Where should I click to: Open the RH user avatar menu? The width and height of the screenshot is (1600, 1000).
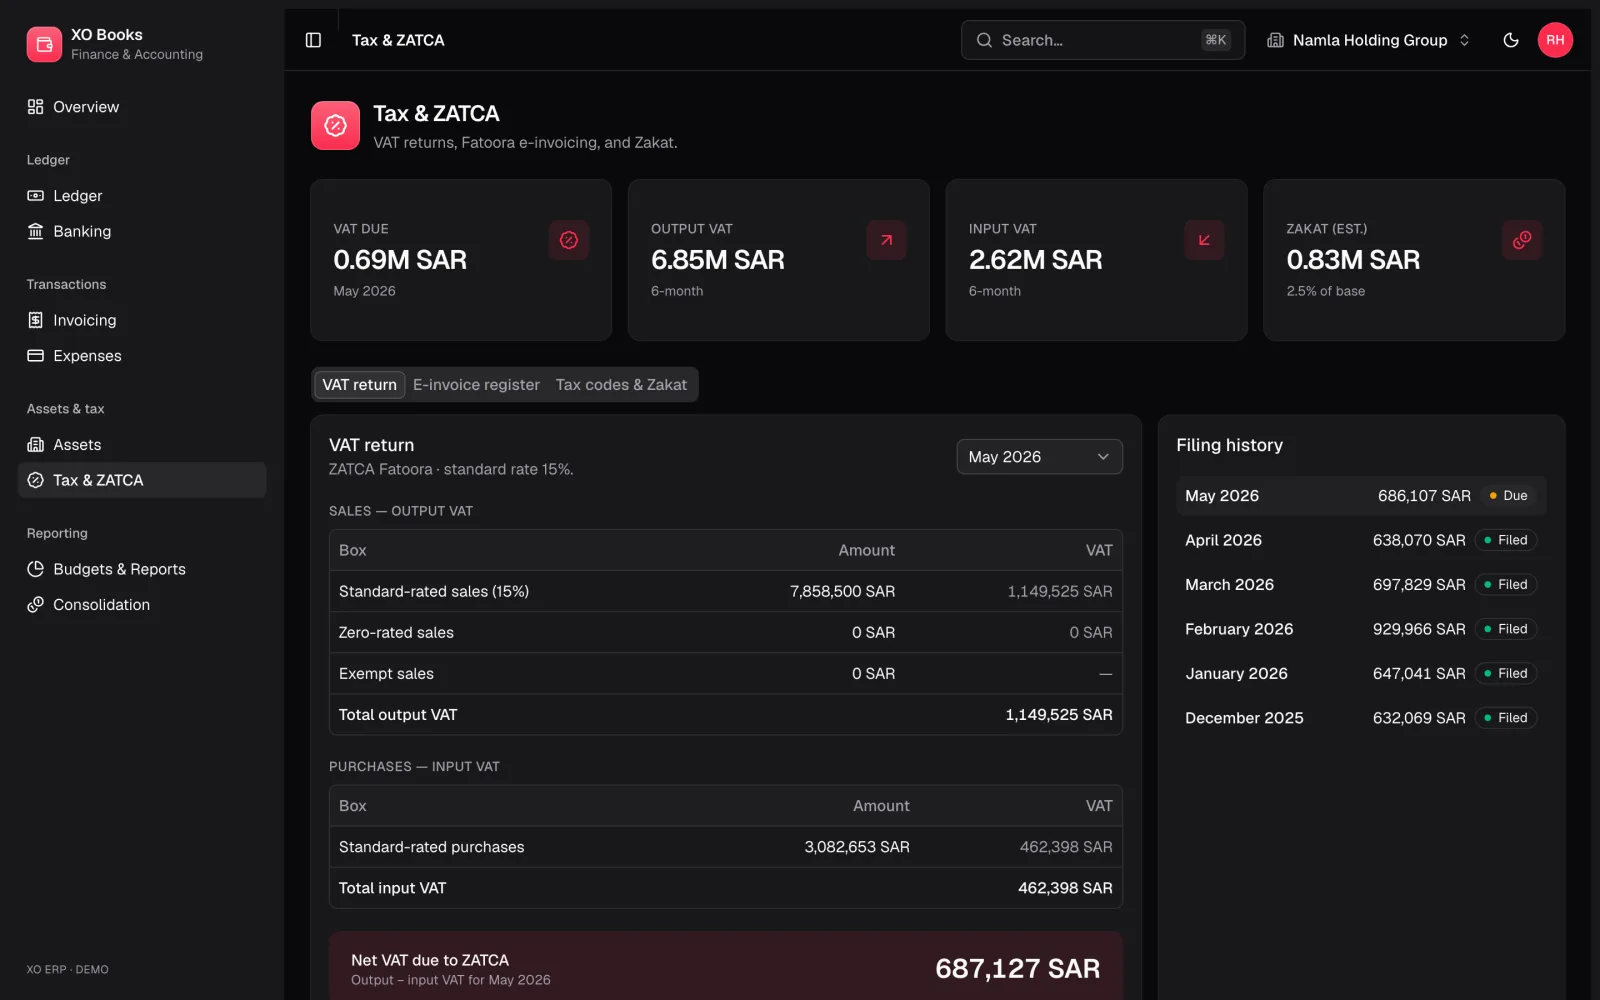point(1555,40)
